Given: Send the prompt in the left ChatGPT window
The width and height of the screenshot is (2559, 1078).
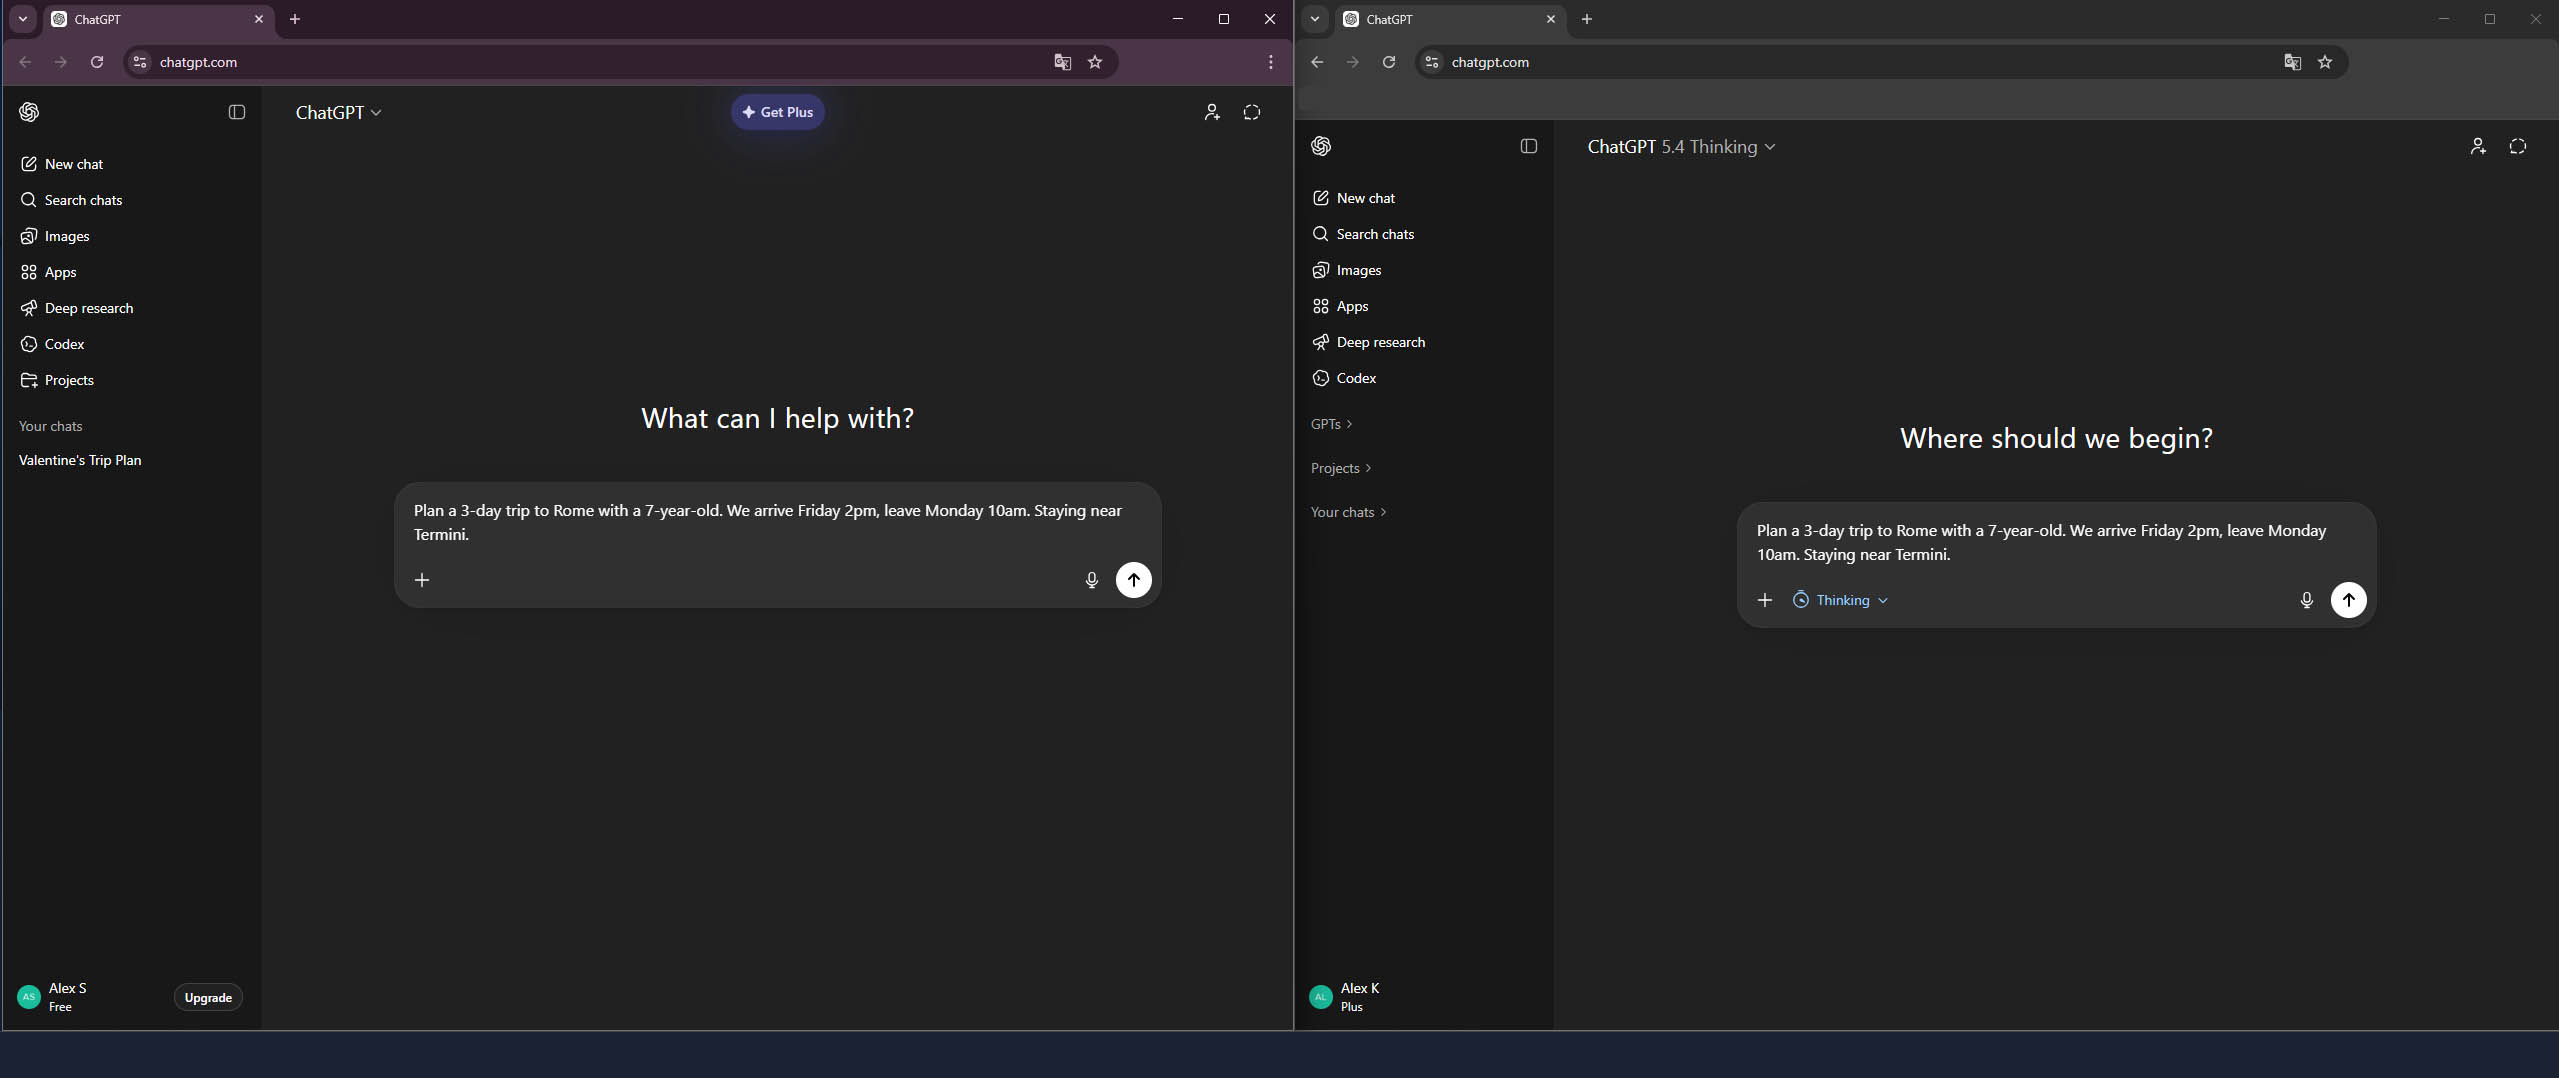Looking at the screenshot, I should 1133,580.
